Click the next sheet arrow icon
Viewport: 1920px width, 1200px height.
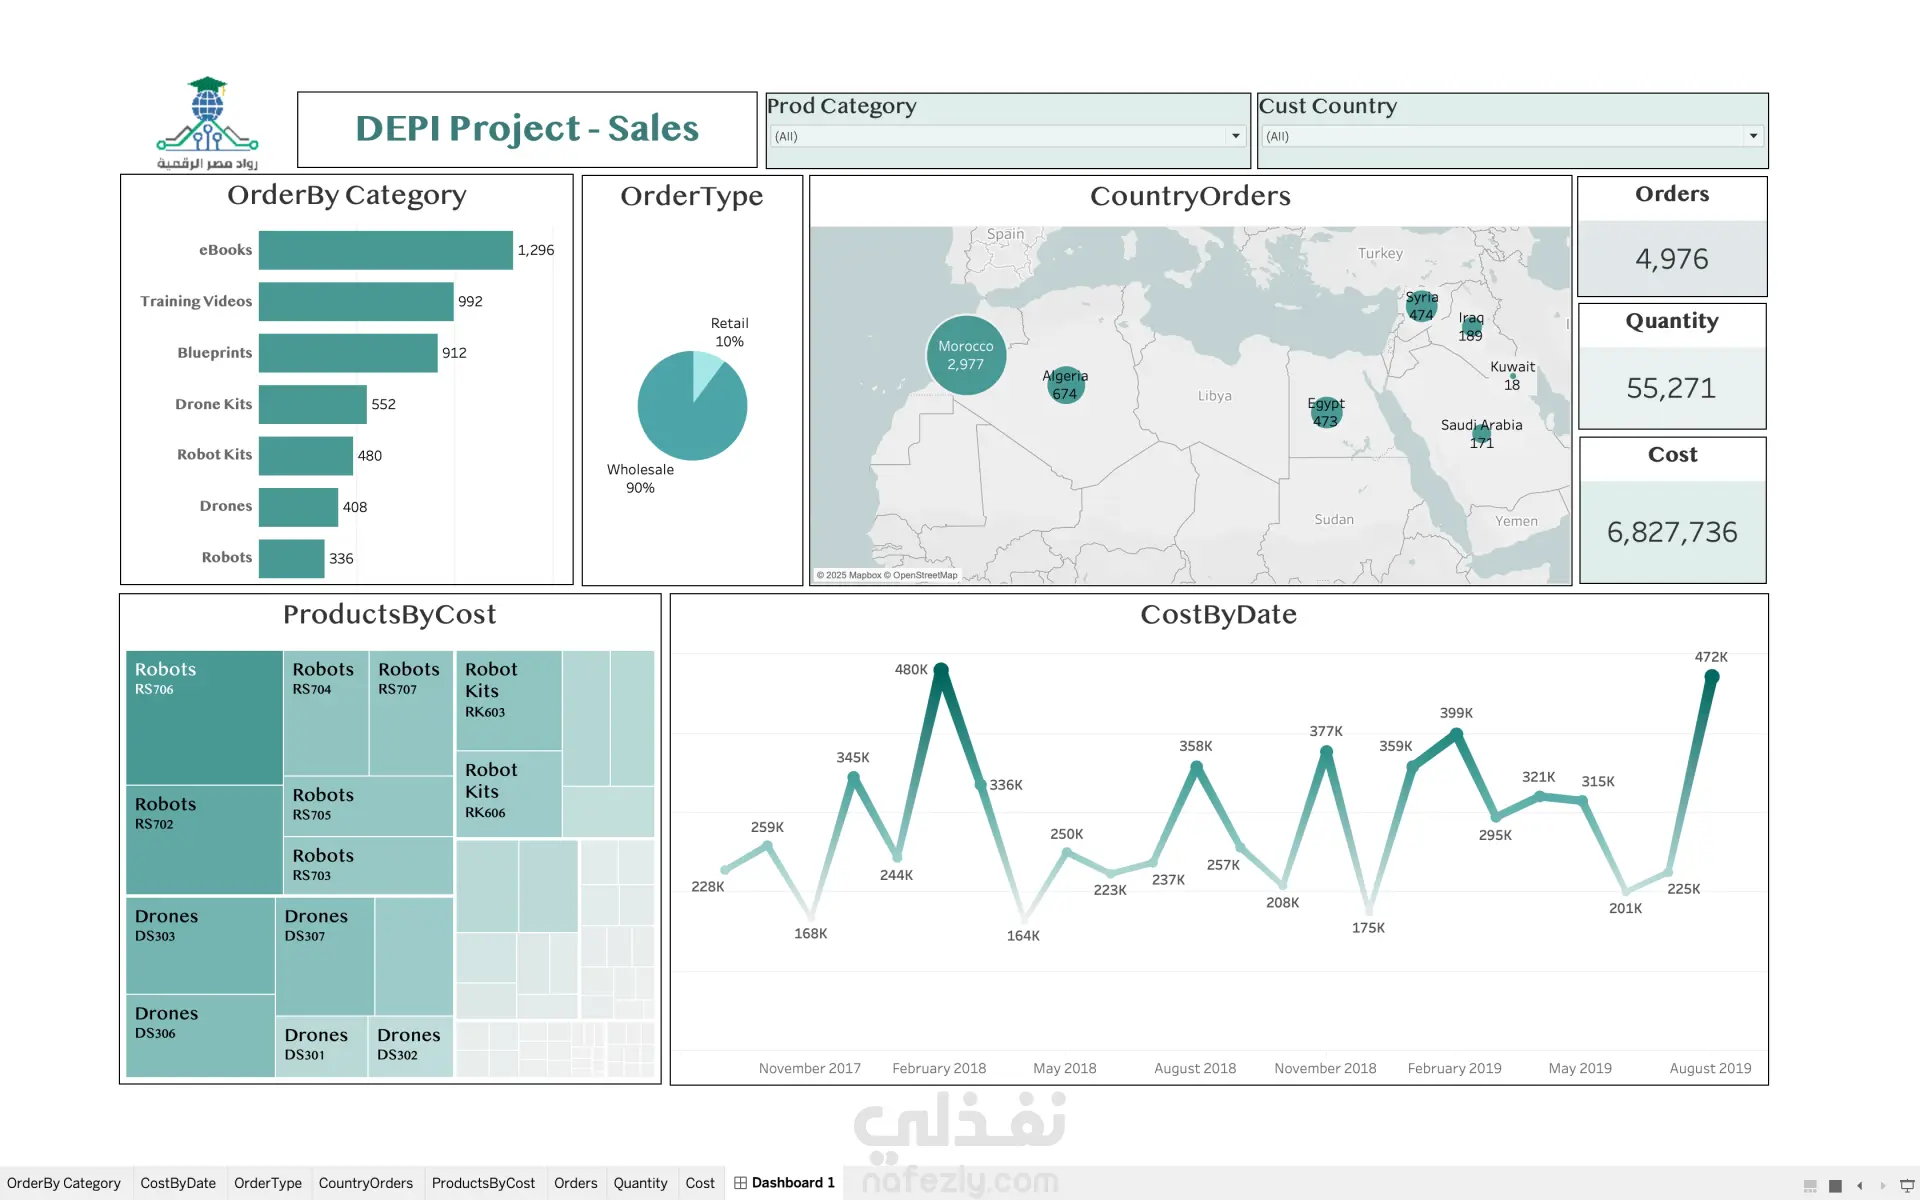(x=1883, y=1185)
